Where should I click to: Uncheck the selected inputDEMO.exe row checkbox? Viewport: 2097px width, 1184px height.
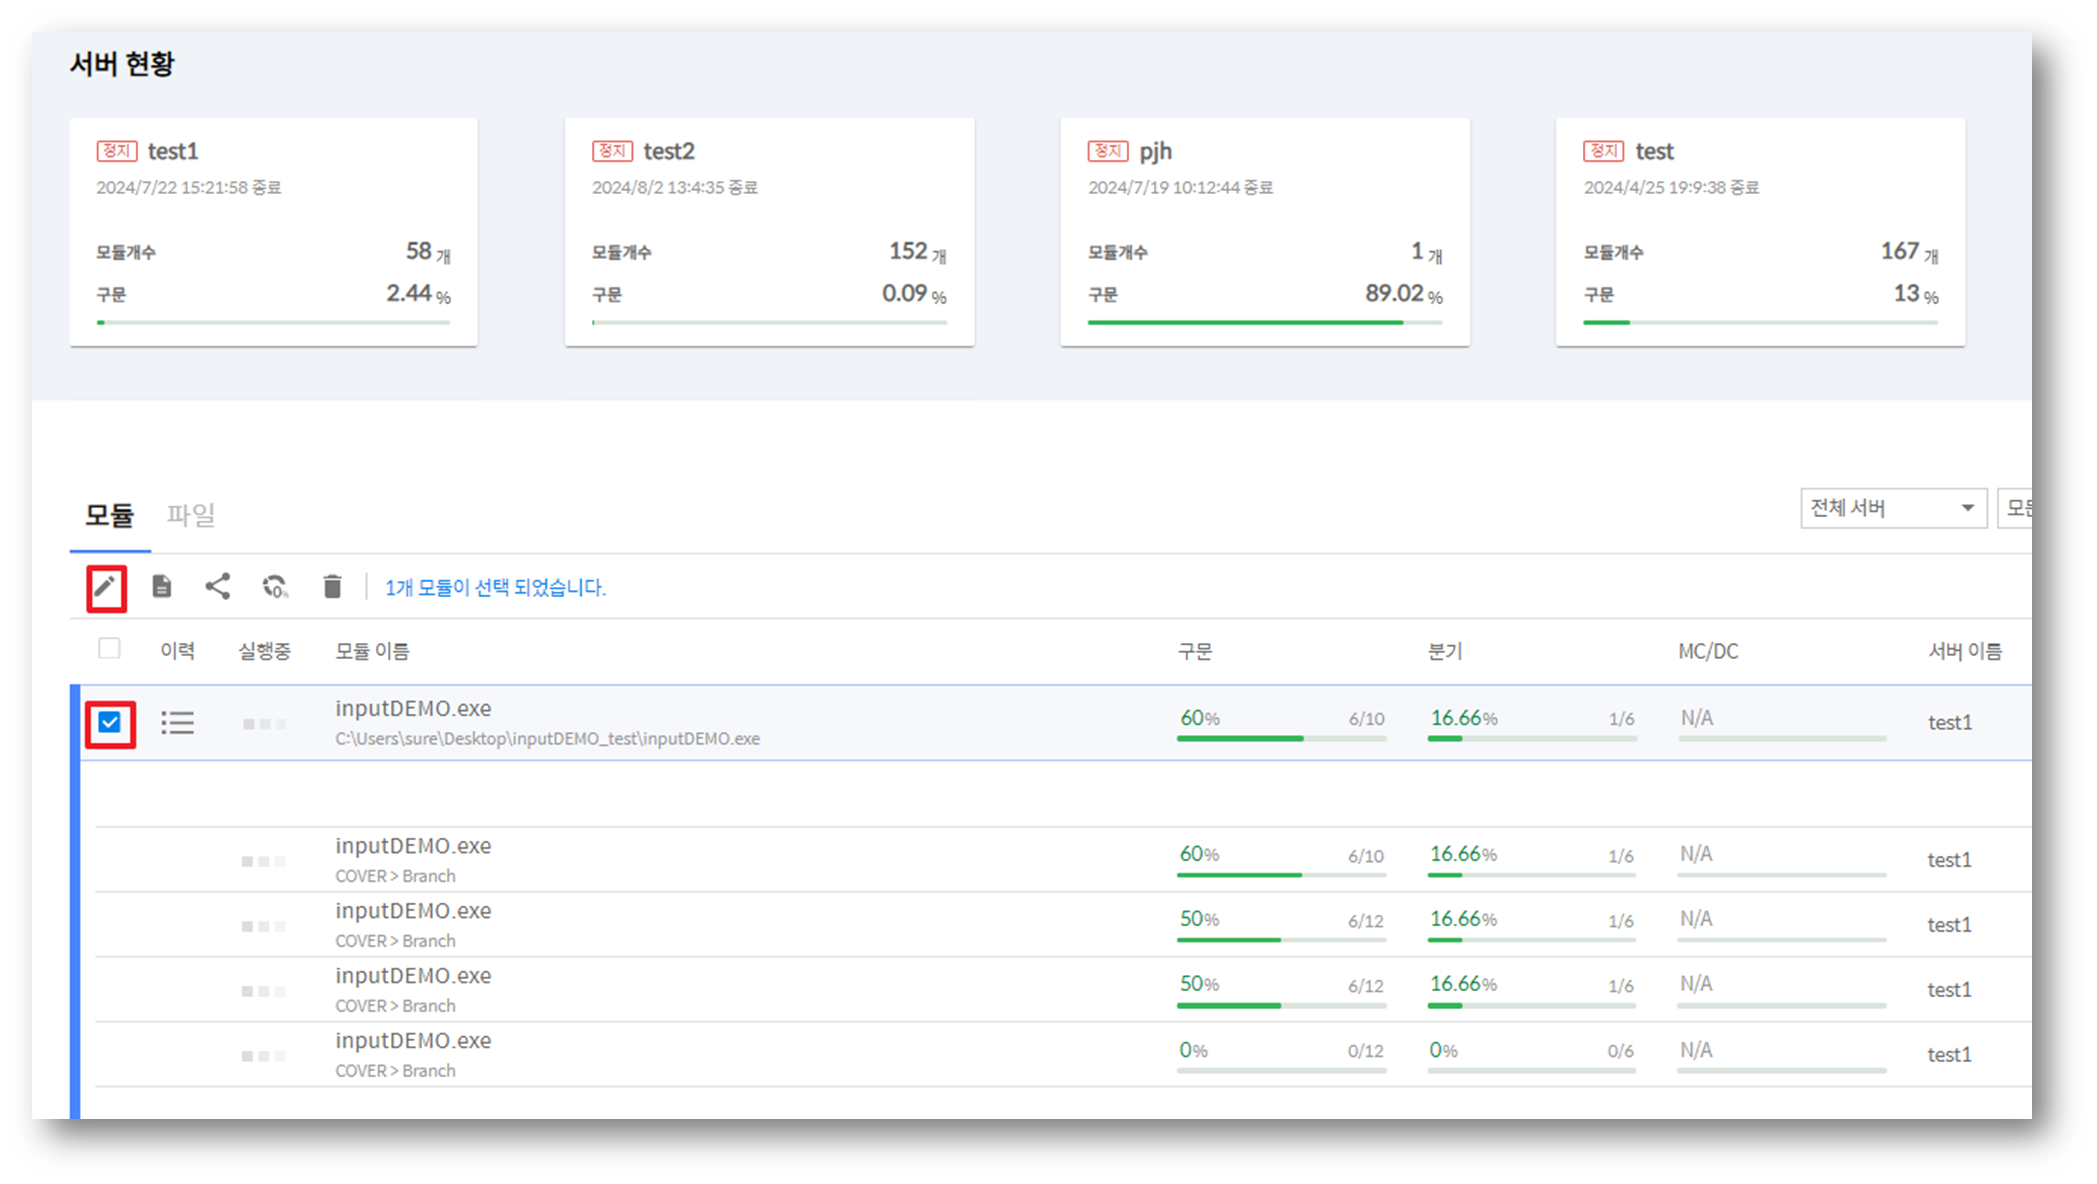point(110,723)
